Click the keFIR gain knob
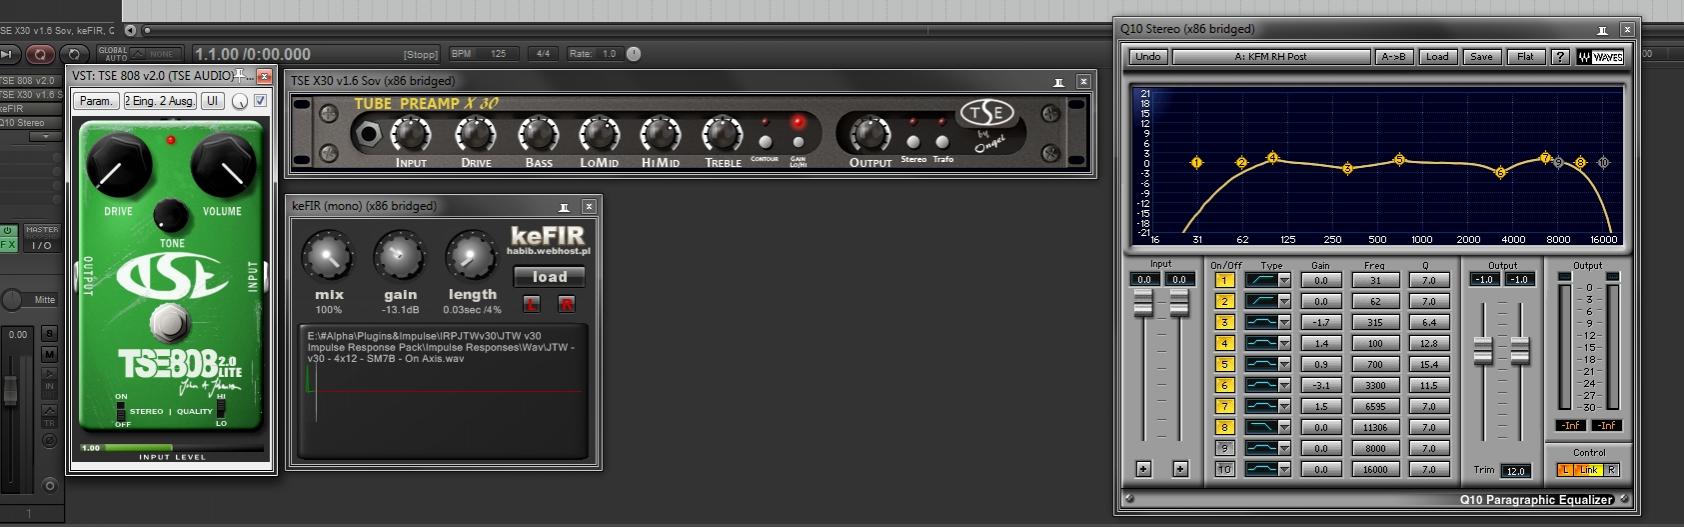The image size is (1684, 527). [400, 257]
